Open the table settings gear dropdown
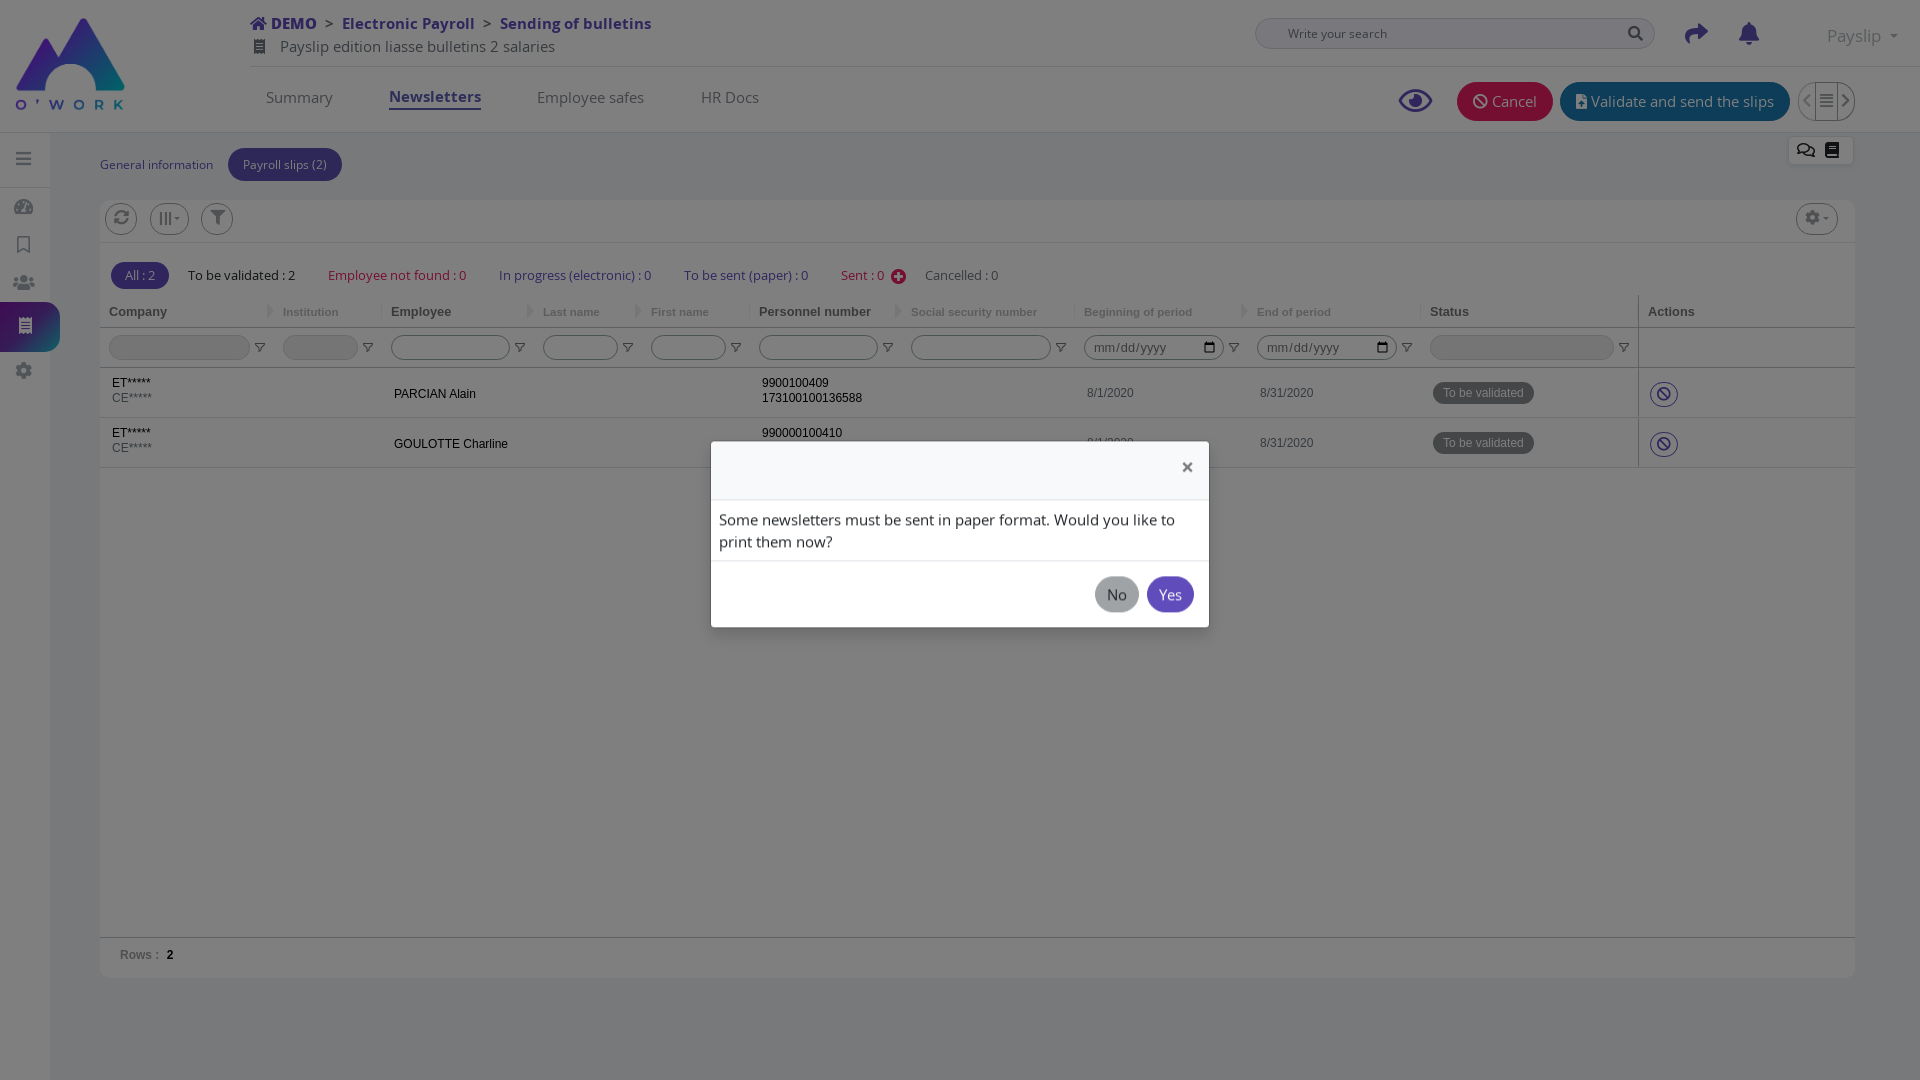The image size is (1920, 1080). click(1816, 218)
